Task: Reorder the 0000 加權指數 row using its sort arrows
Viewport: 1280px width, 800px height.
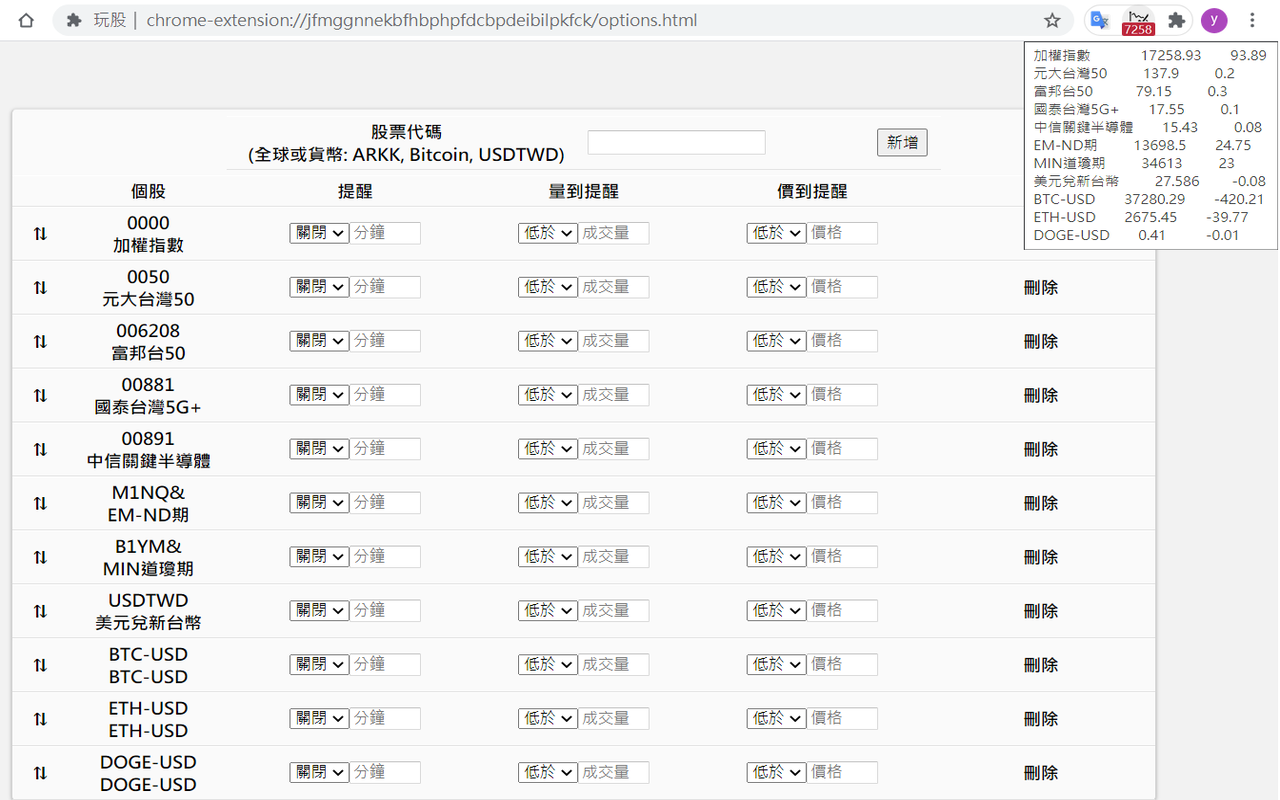Action: pos(40,234)
